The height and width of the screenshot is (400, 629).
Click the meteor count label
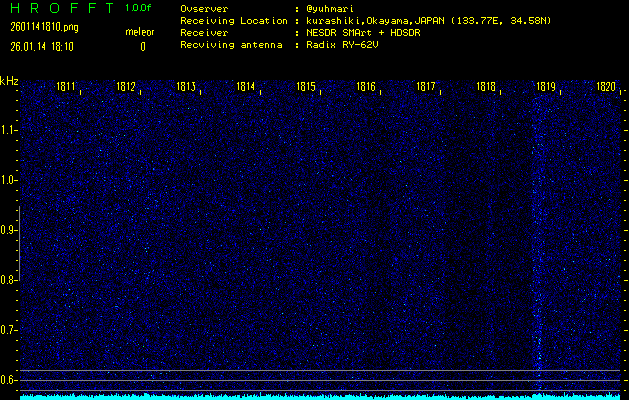click(x=140, y=33)
